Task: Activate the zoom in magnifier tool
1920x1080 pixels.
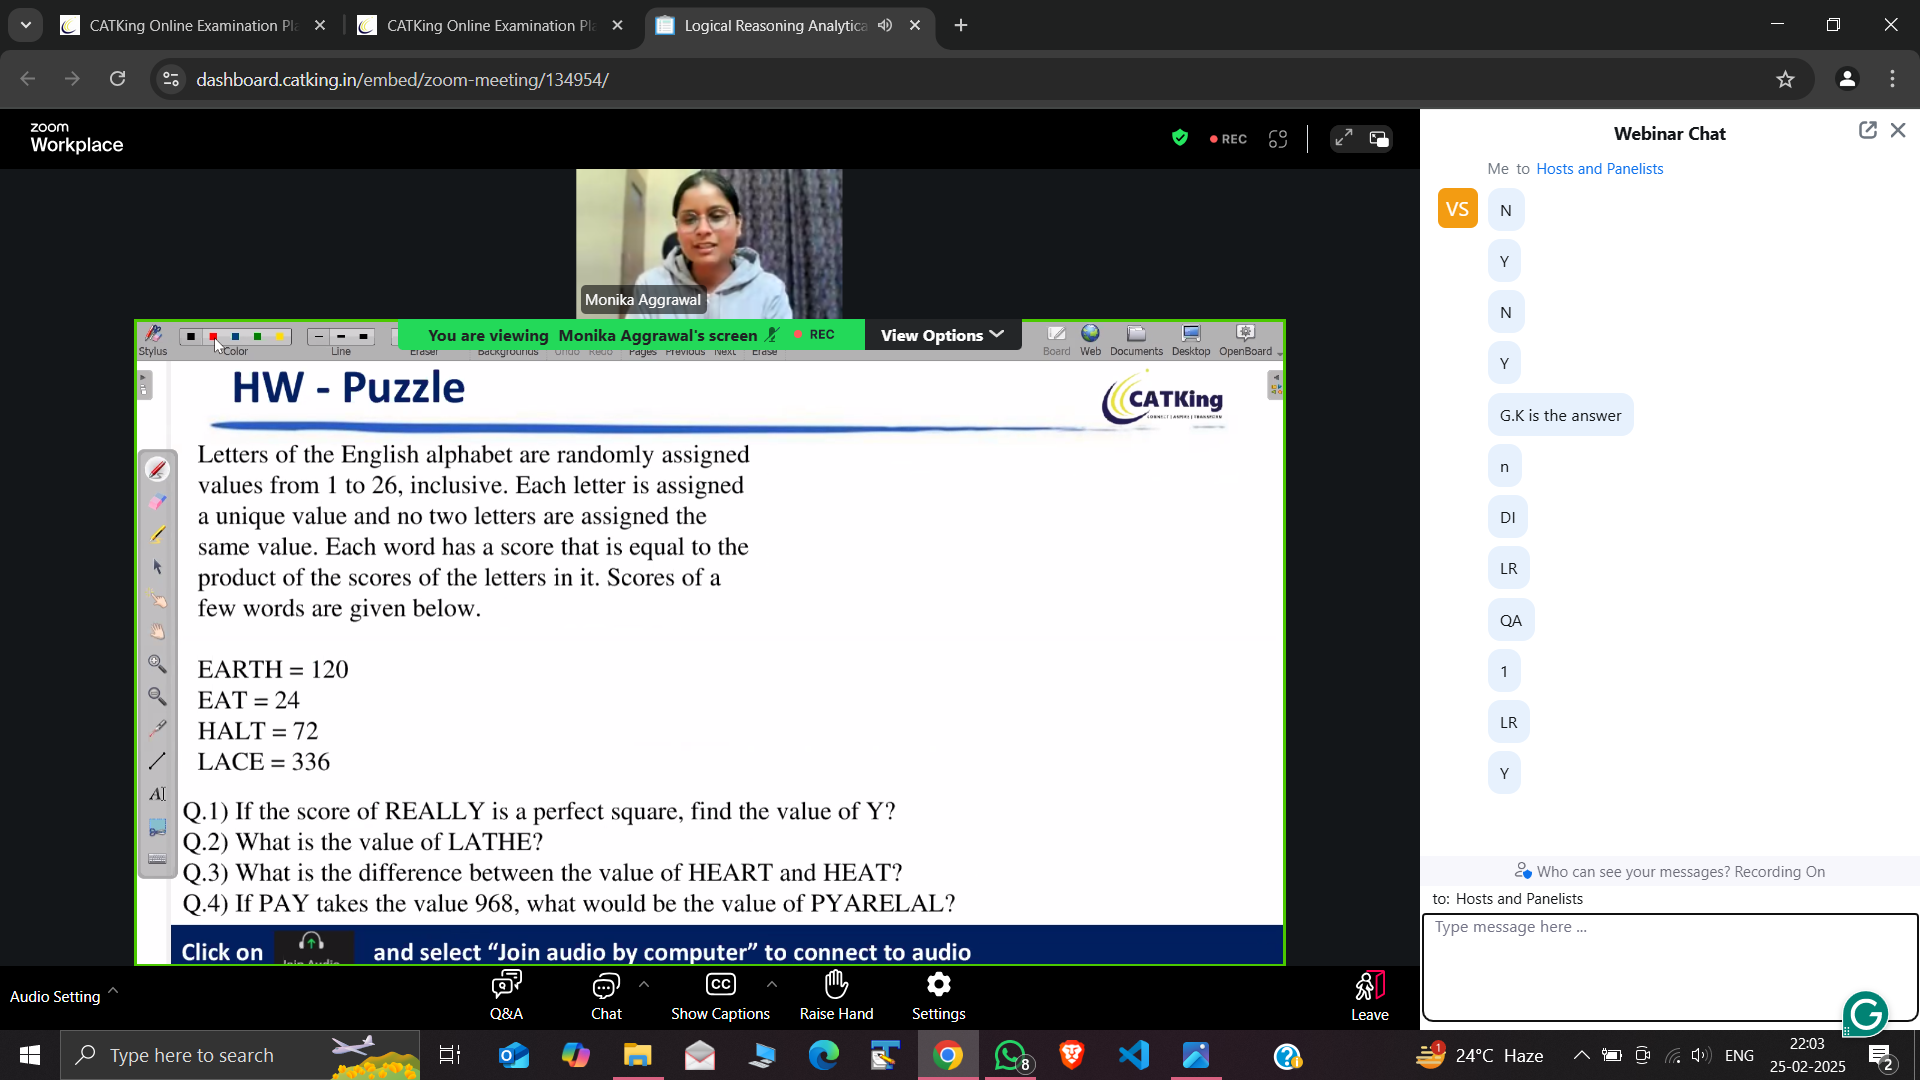Action: click(158, 664)
